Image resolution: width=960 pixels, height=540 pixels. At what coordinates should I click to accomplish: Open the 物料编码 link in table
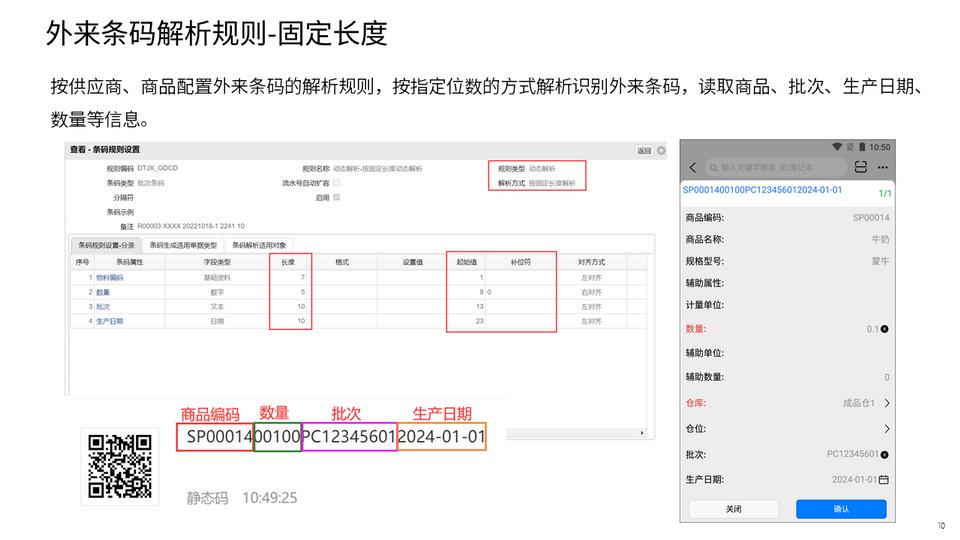(x=109, y=277)
